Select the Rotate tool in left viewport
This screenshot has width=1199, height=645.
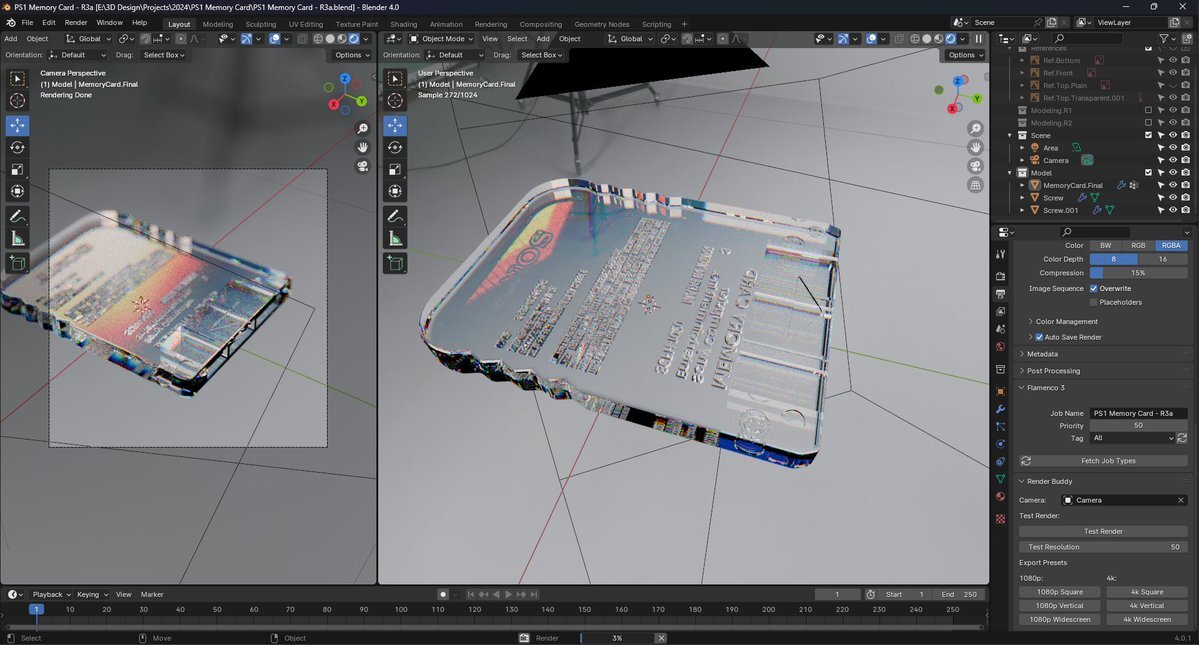(x=17, y=147)
